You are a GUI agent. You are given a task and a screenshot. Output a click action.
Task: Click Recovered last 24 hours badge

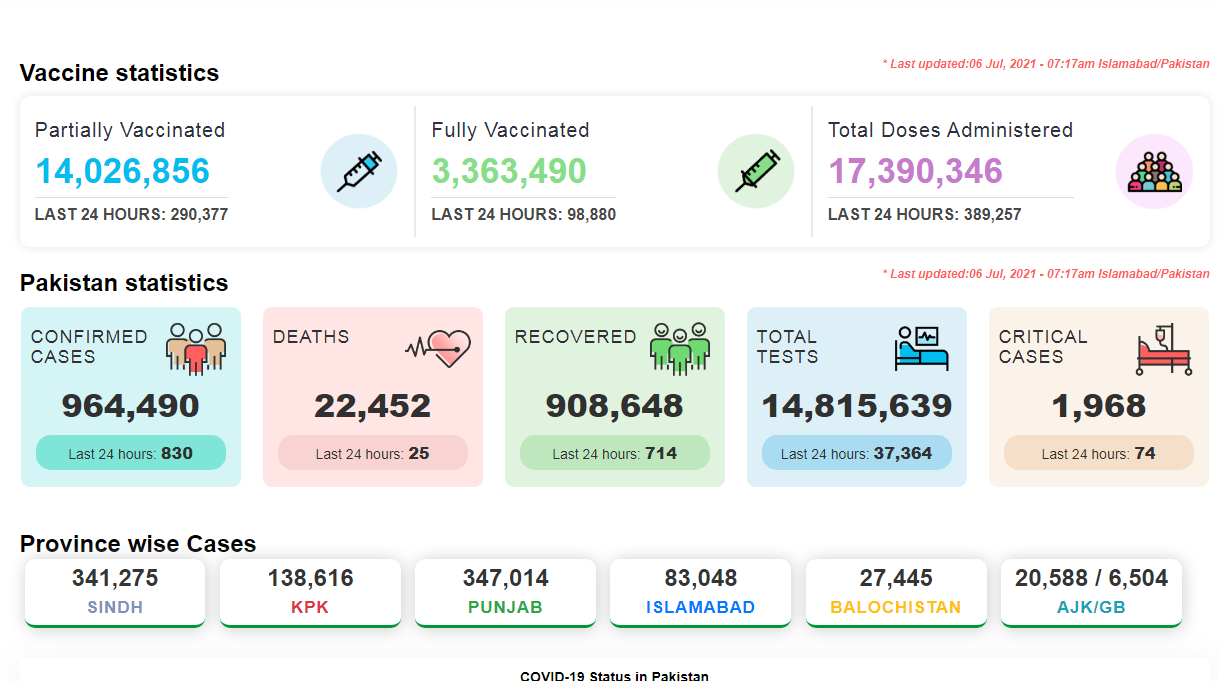[x=615, y=453]
